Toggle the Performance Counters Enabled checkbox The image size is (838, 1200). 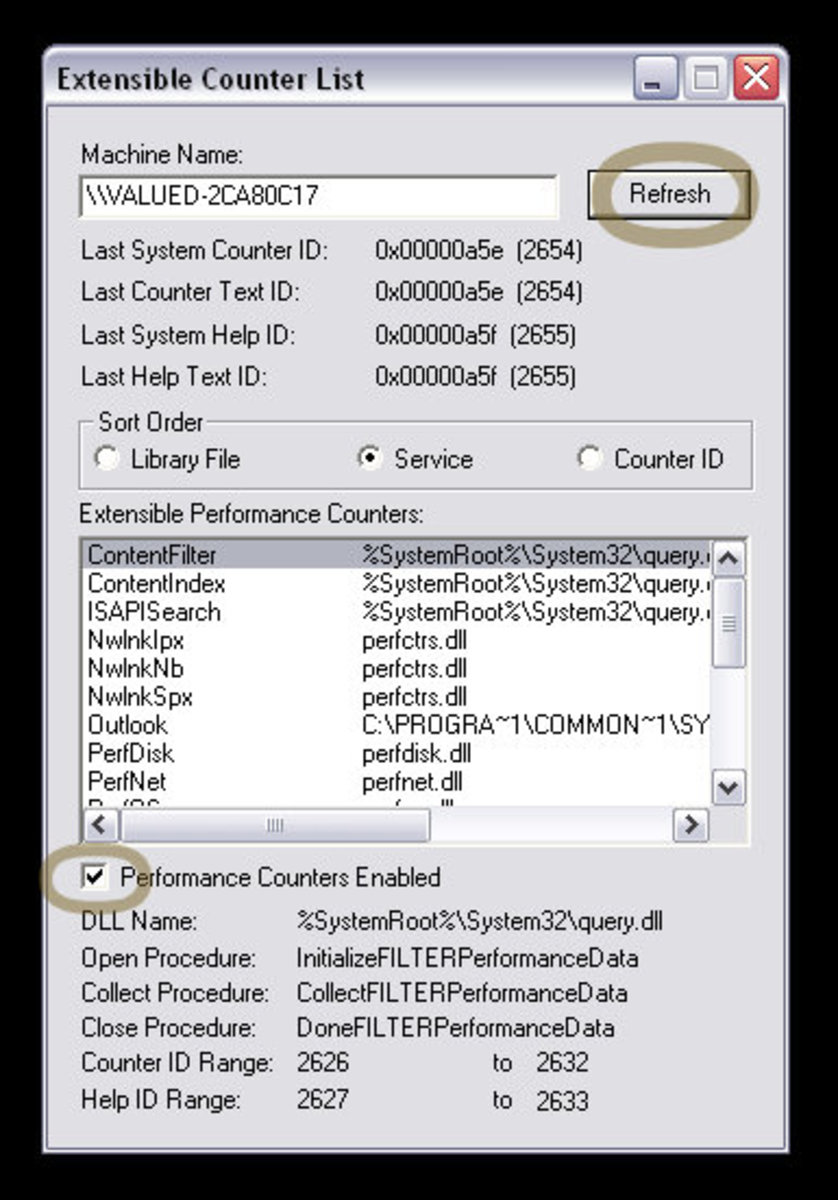point(96,877)
